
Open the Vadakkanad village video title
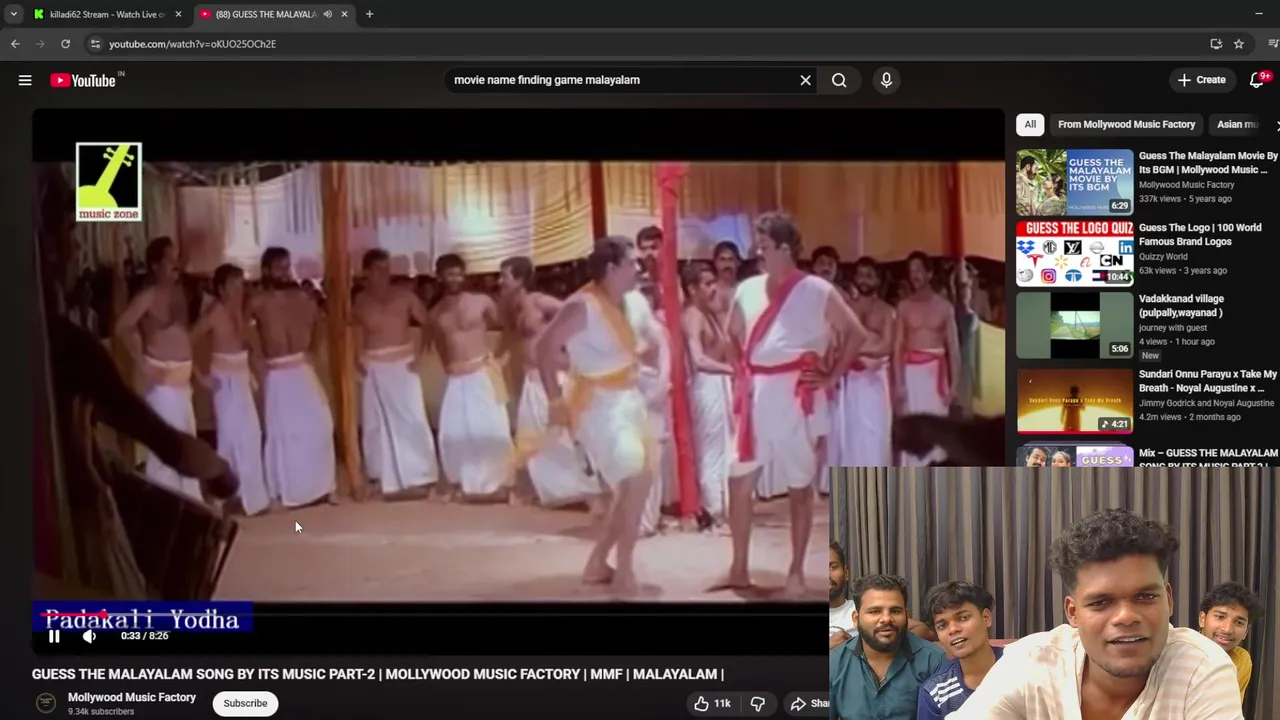(1181, 305)
